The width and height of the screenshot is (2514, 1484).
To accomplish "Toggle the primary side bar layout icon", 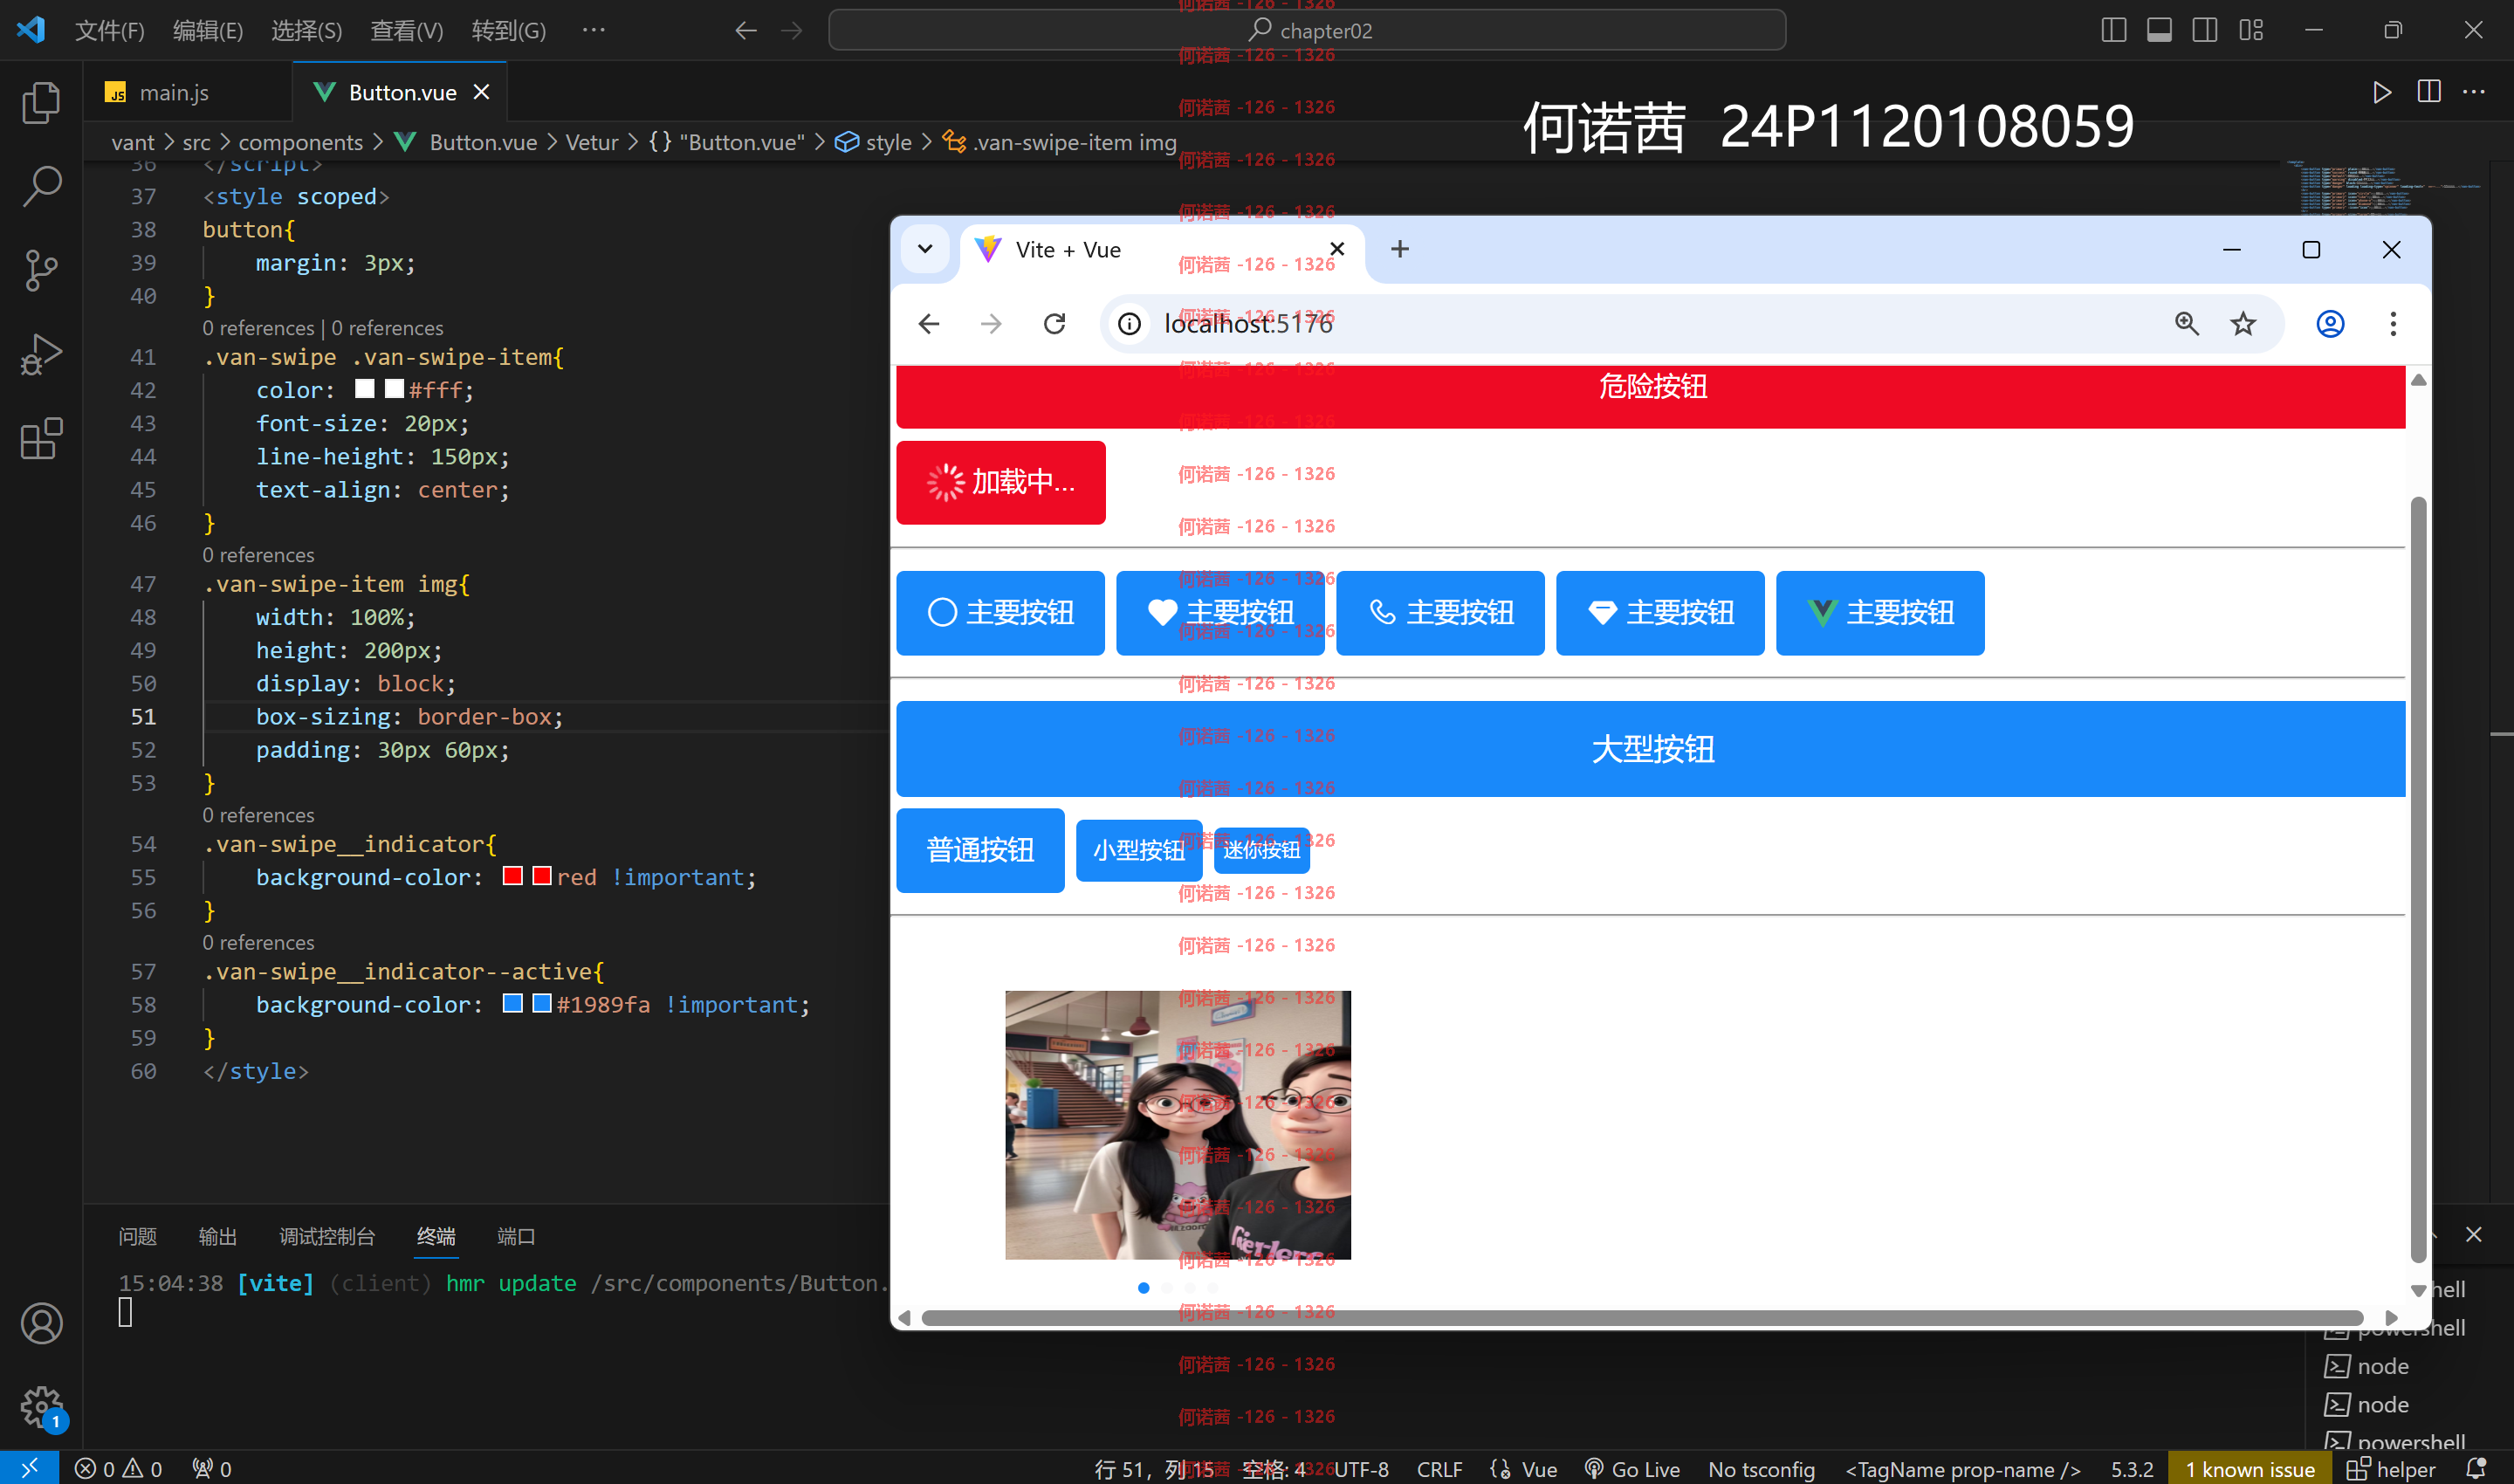I will tap(2113, 30).
